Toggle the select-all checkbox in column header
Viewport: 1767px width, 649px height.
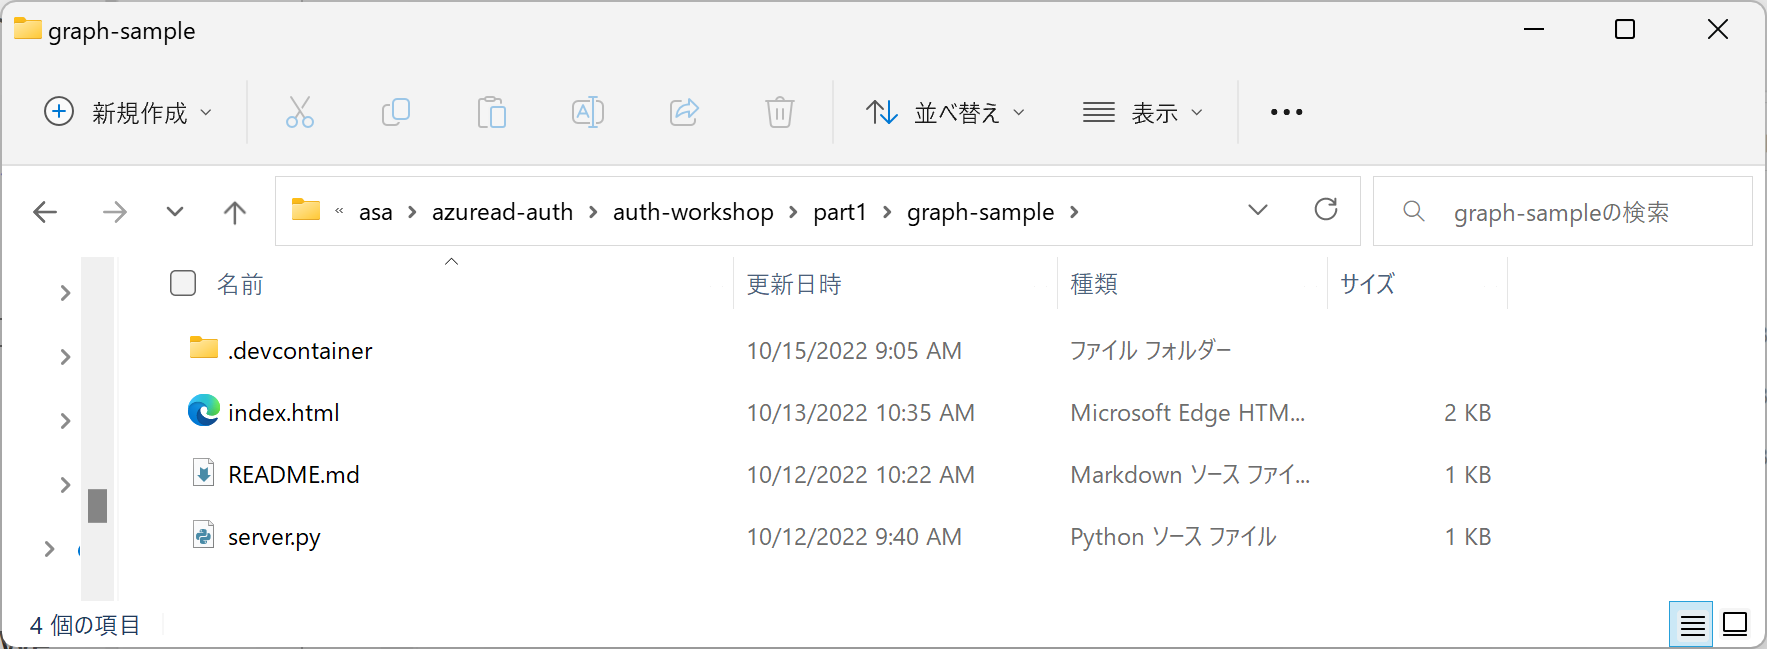point(183,283)
